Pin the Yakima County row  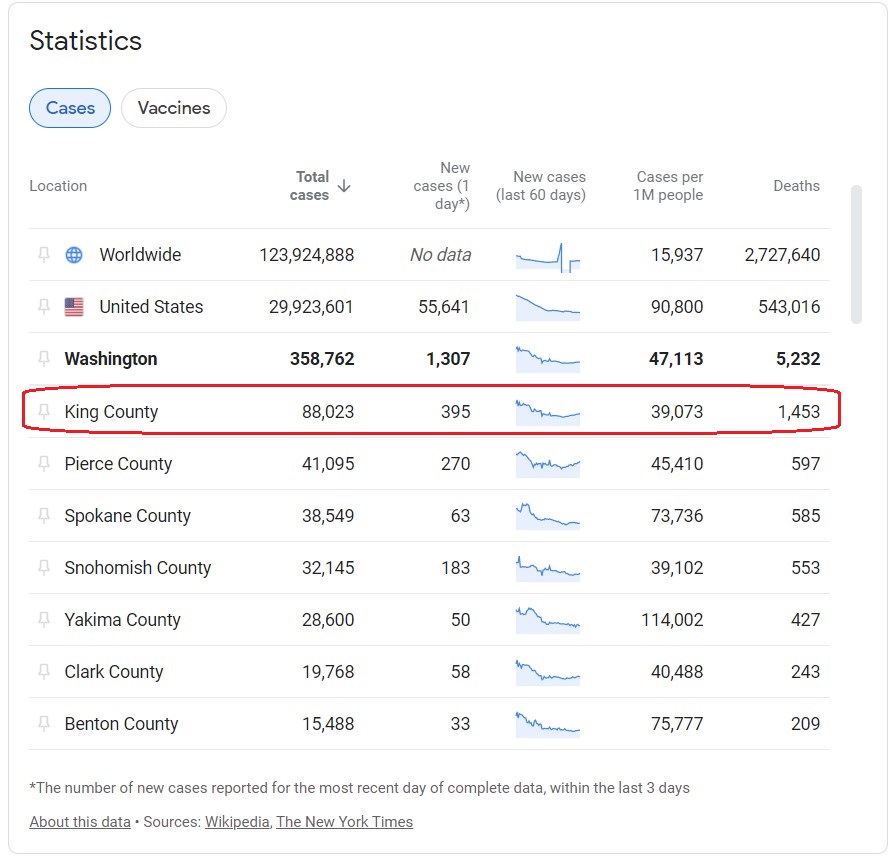(43, 619)
